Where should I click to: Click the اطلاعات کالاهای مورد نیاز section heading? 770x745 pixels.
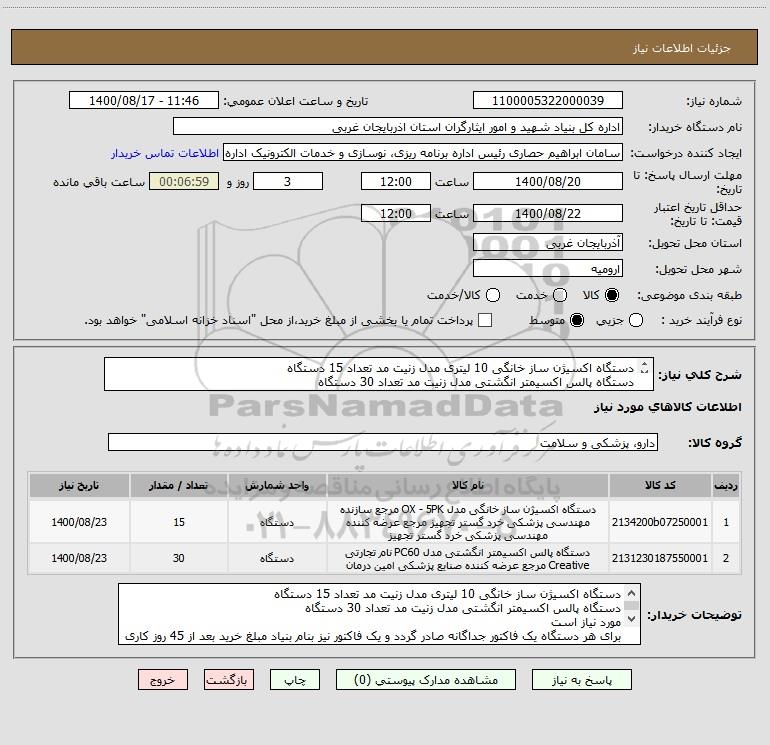[667, 407]
